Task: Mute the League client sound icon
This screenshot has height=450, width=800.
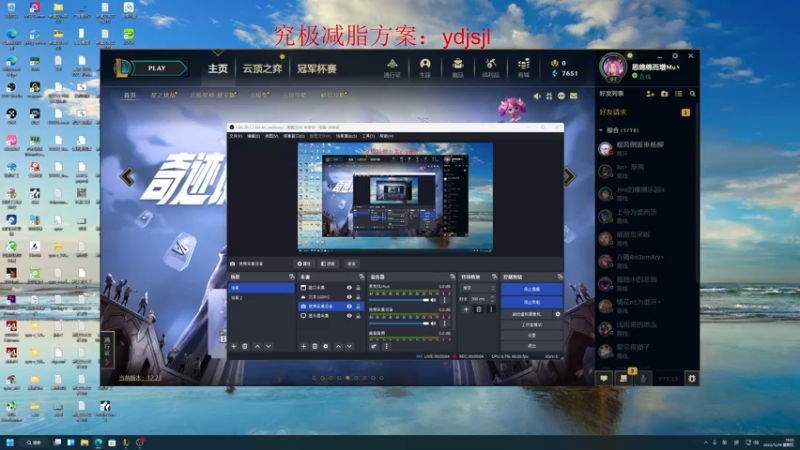Action: click(537, 95)
